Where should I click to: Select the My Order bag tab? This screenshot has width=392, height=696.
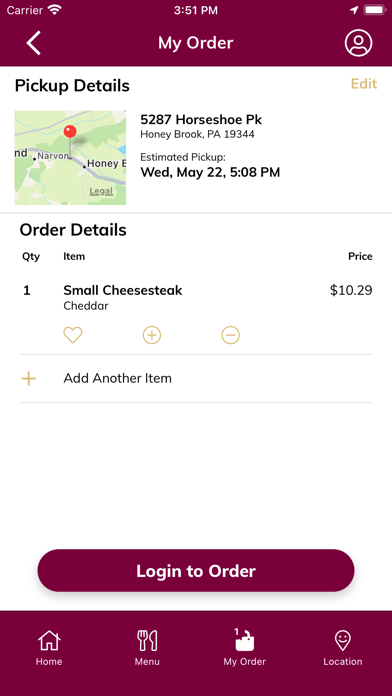(x=245, y=648)
